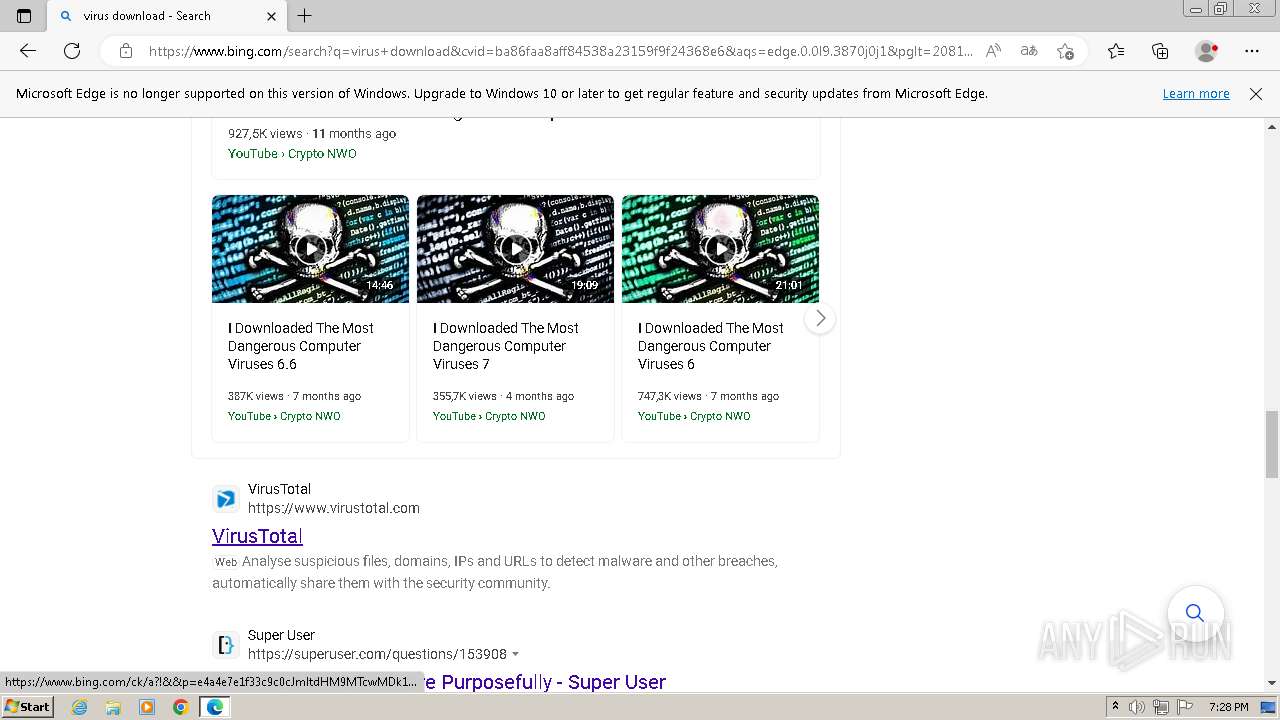Click the Read aloud icon in address bar

click(x=993, y=51)
